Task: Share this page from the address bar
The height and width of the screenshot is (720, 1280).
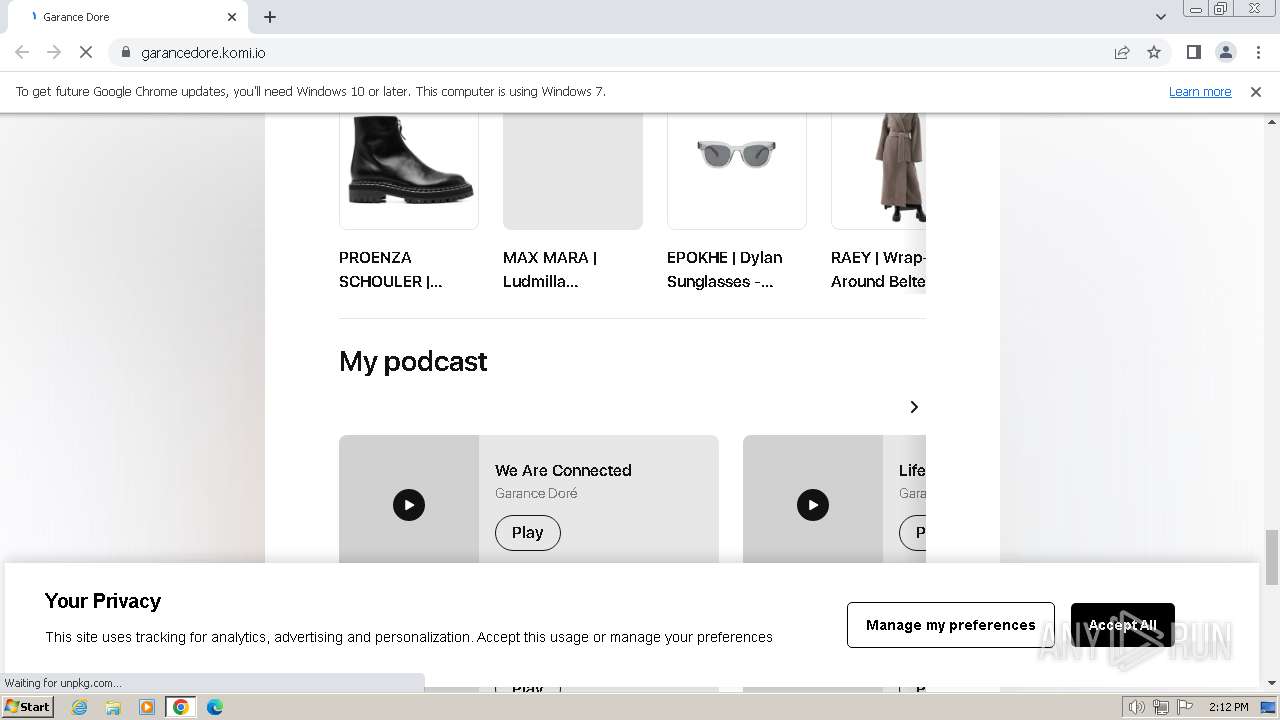Action: 1122,53
